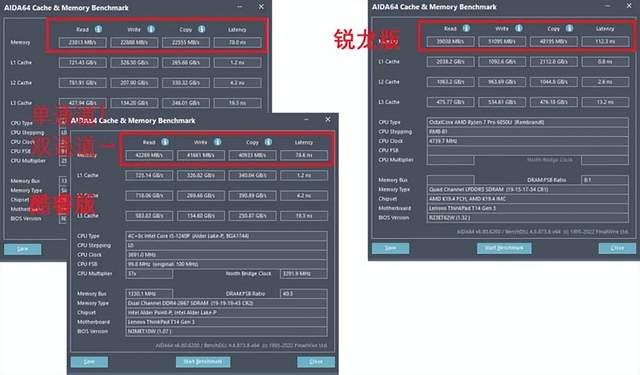This screenshot has width=640, height=375.
Task: Select Memory Latency value in the back window
Action: click(x=237, y=42)
